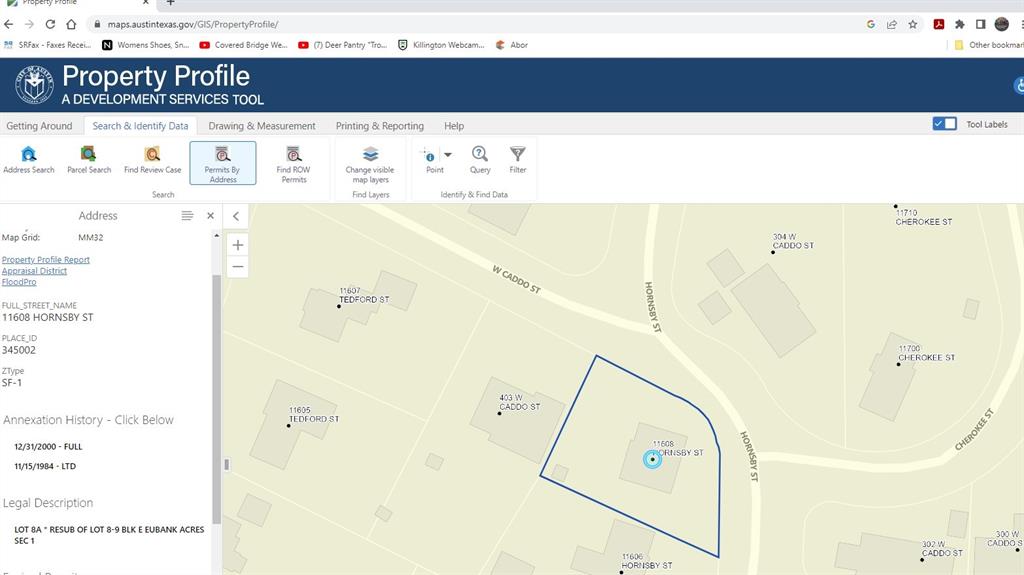This screenshot has height=575, width=1024.
Task: Click the Google icon in the address bar
Action: click(x=871, y=24)
